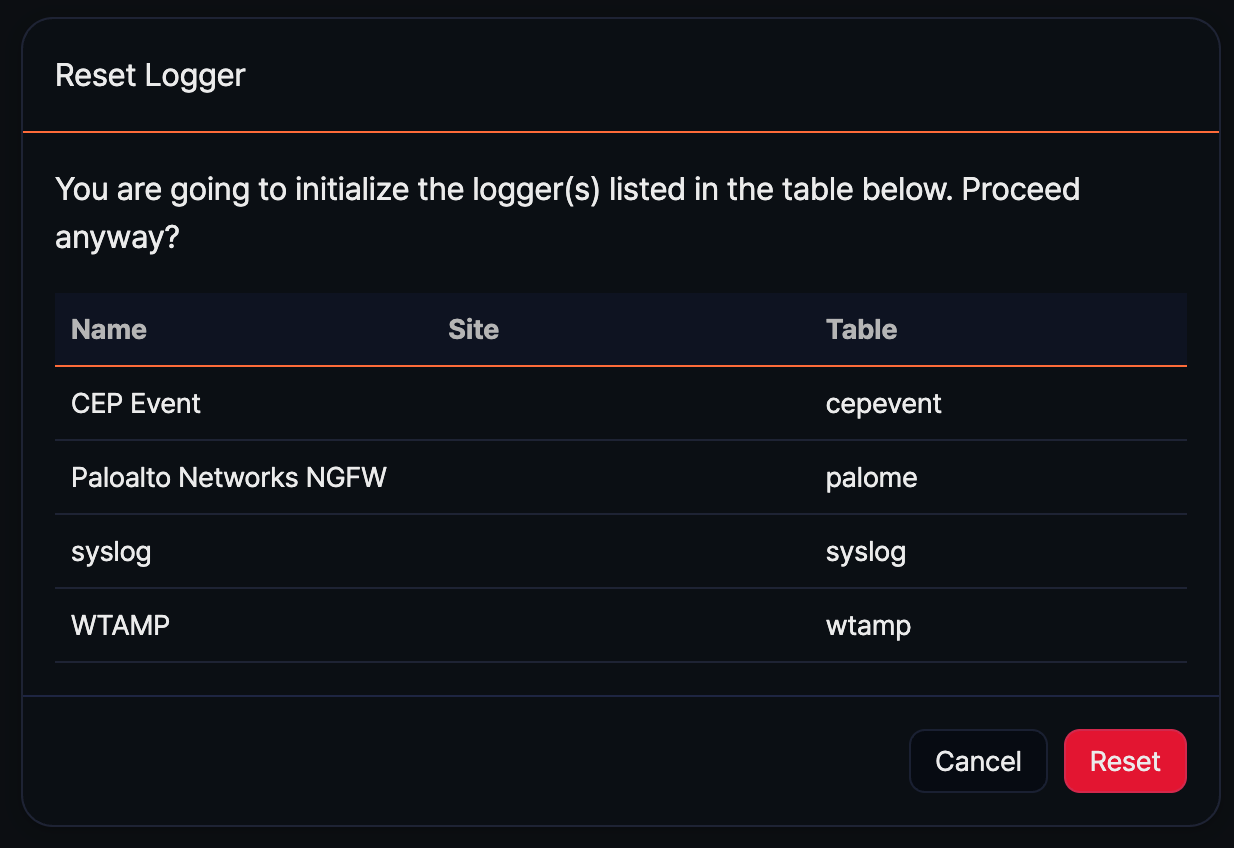Click the Name column header

109,330
